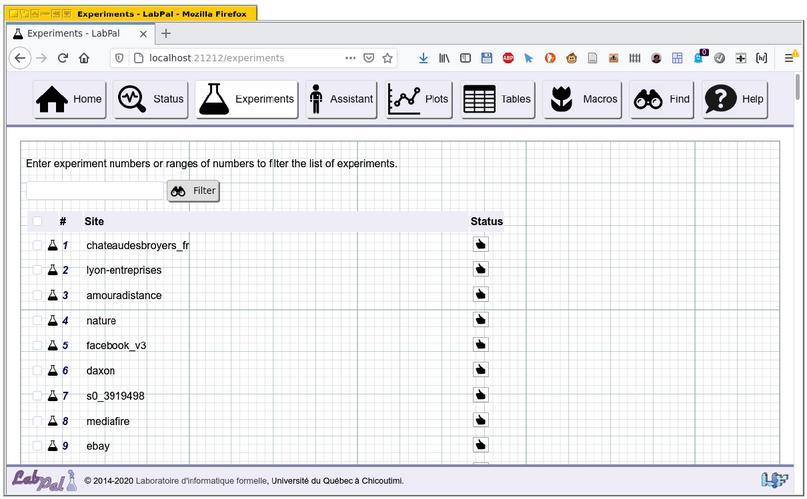The width and height of the screenshot is (807, 499).
Task: Check the box for s0_3919498
Action: (x=37, y=396)
